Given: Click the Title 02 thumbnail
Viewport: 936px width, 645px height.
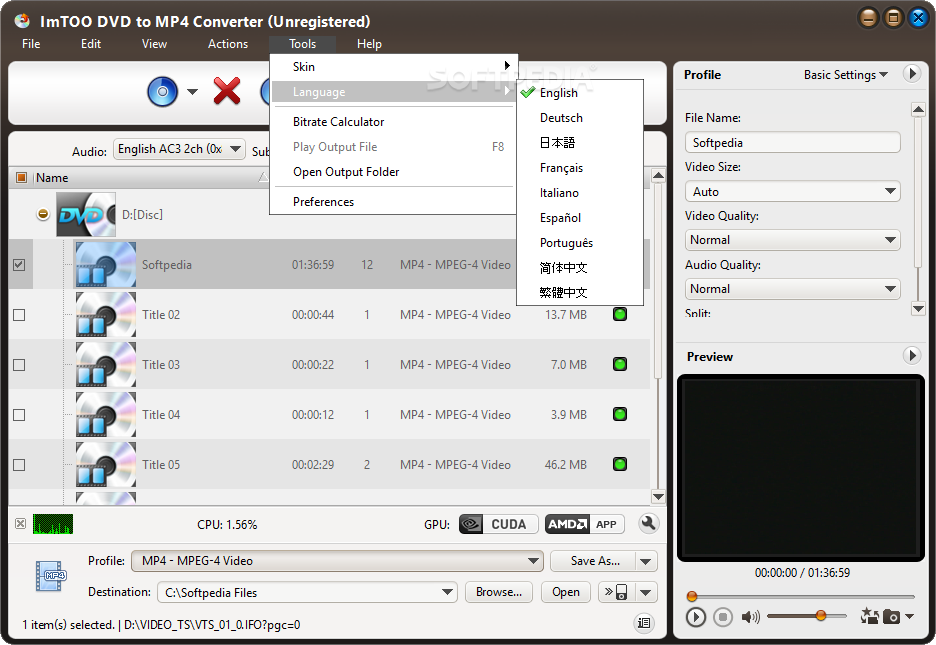Looking at the screenshot, I should click(x=106, y=314).
